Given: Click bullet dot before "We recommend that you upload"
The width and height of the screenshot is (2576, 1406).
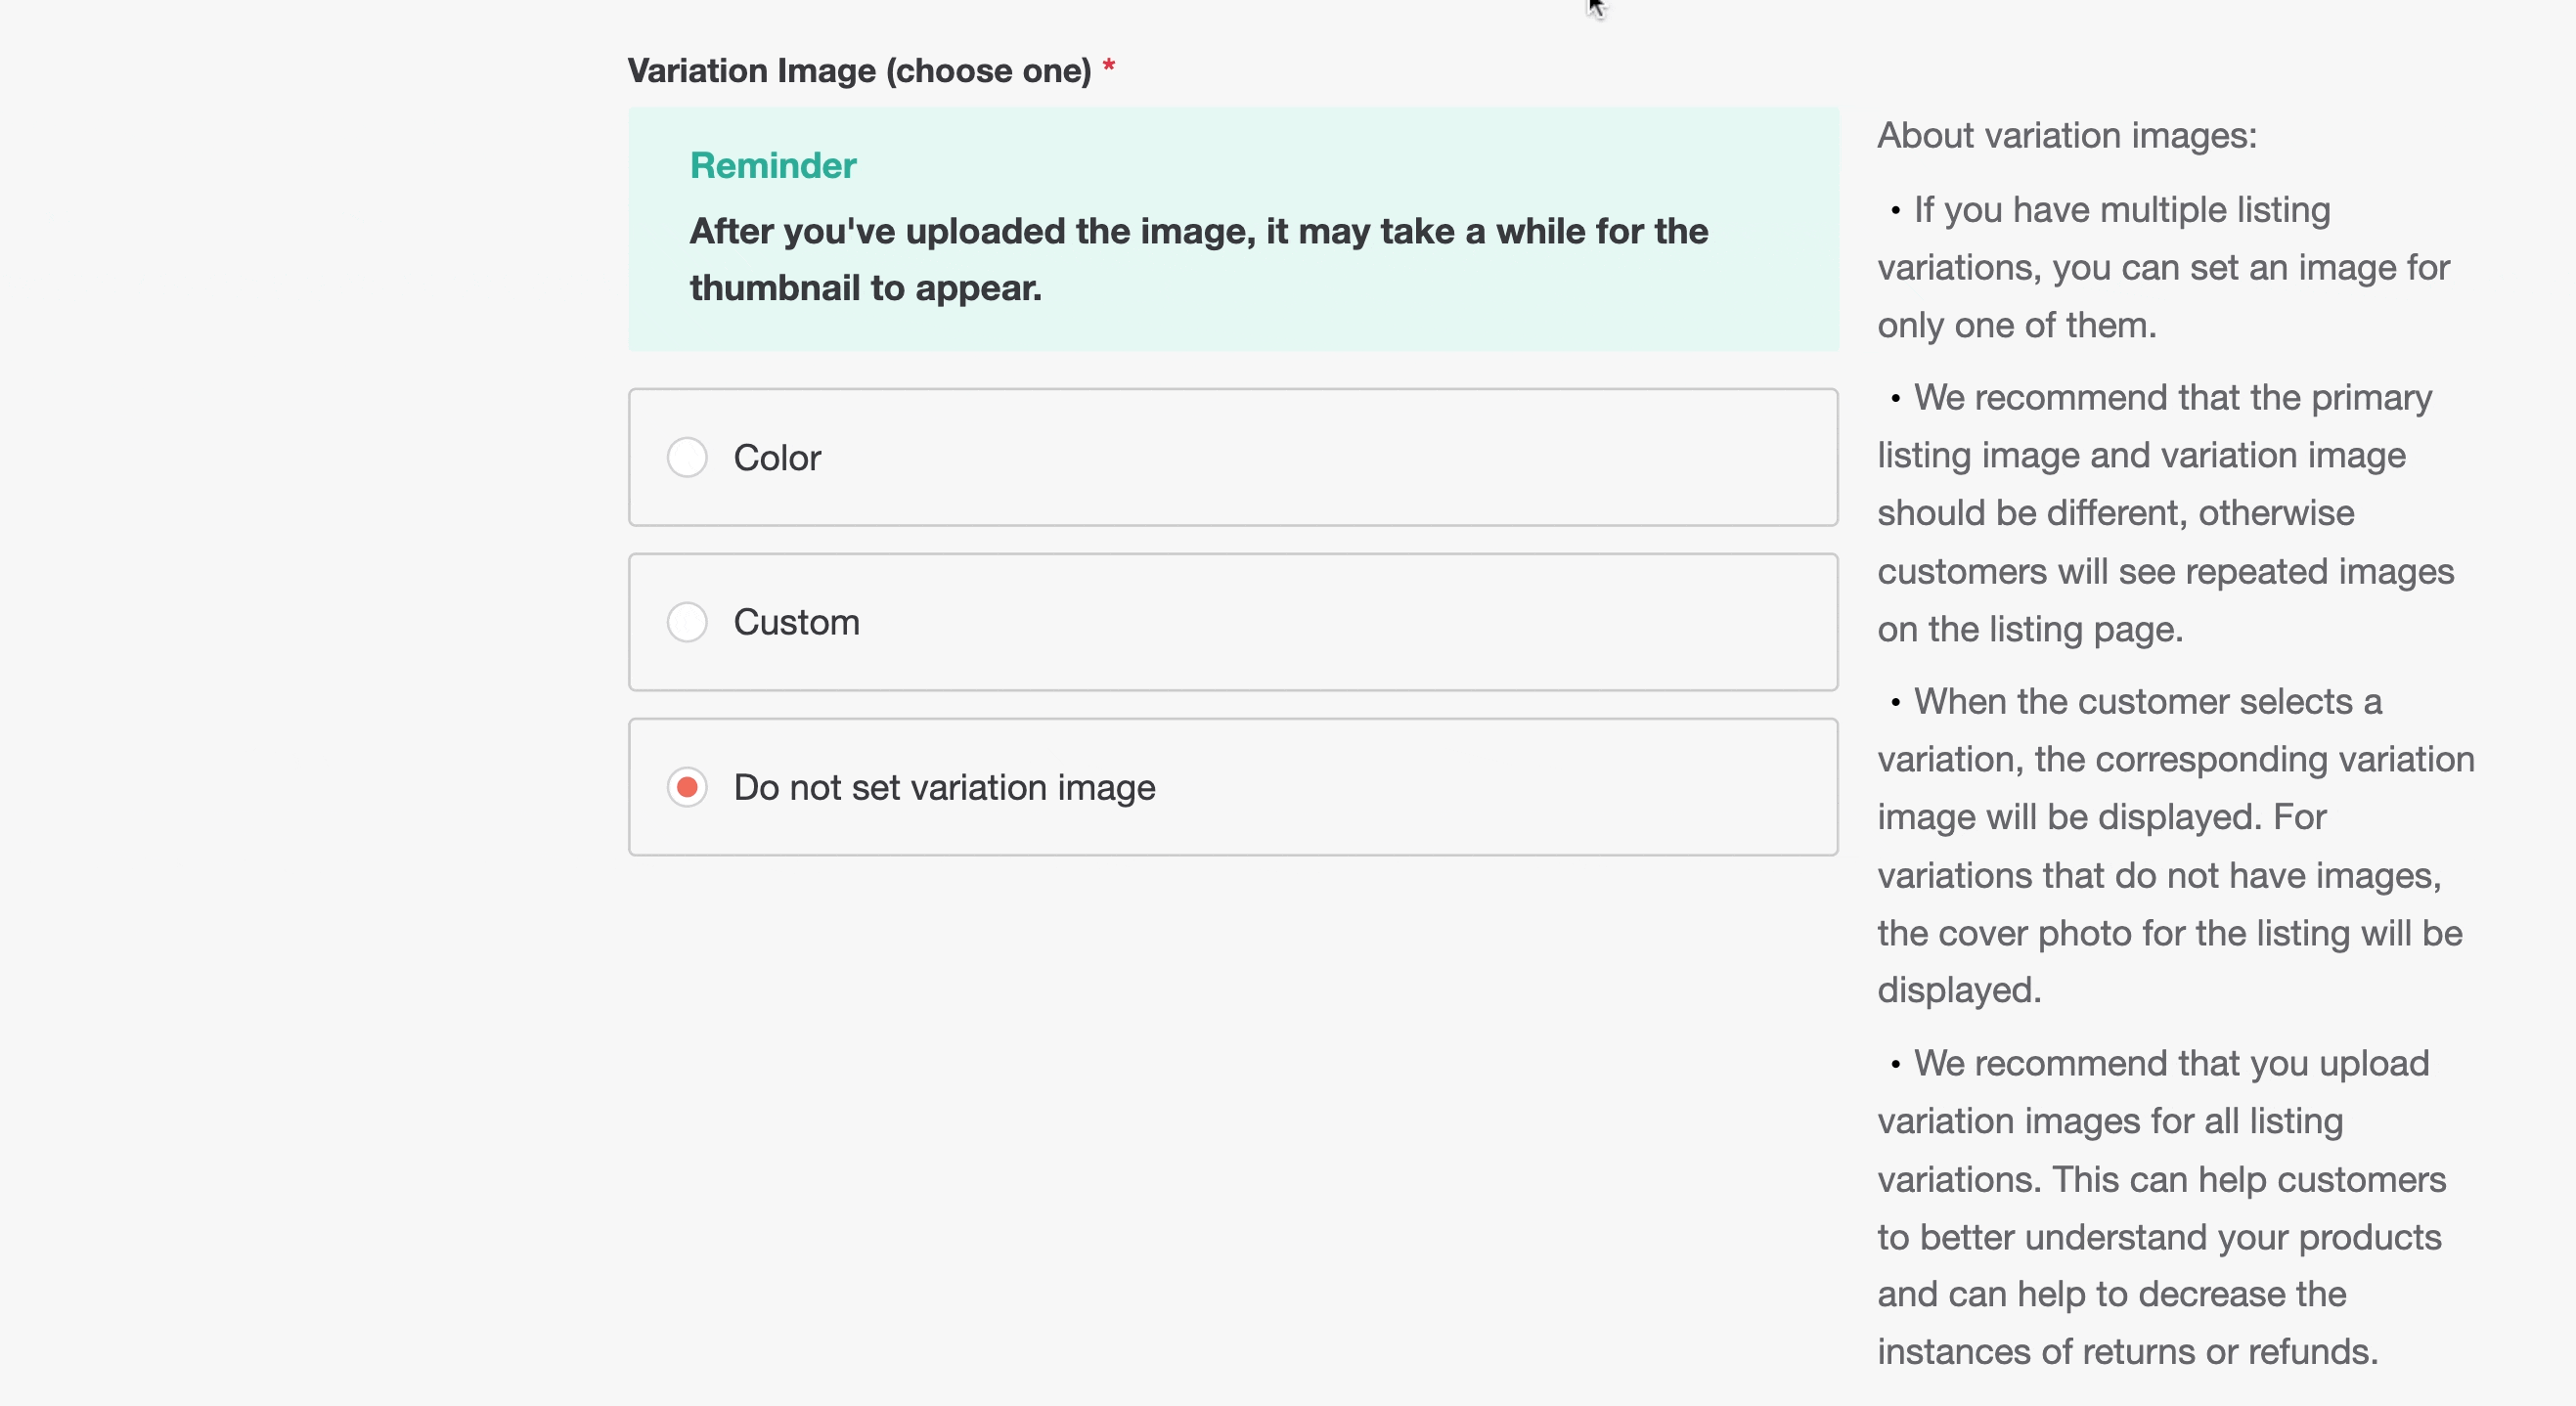Looking at the screenshot, I should click(x=1895, y=1065).
